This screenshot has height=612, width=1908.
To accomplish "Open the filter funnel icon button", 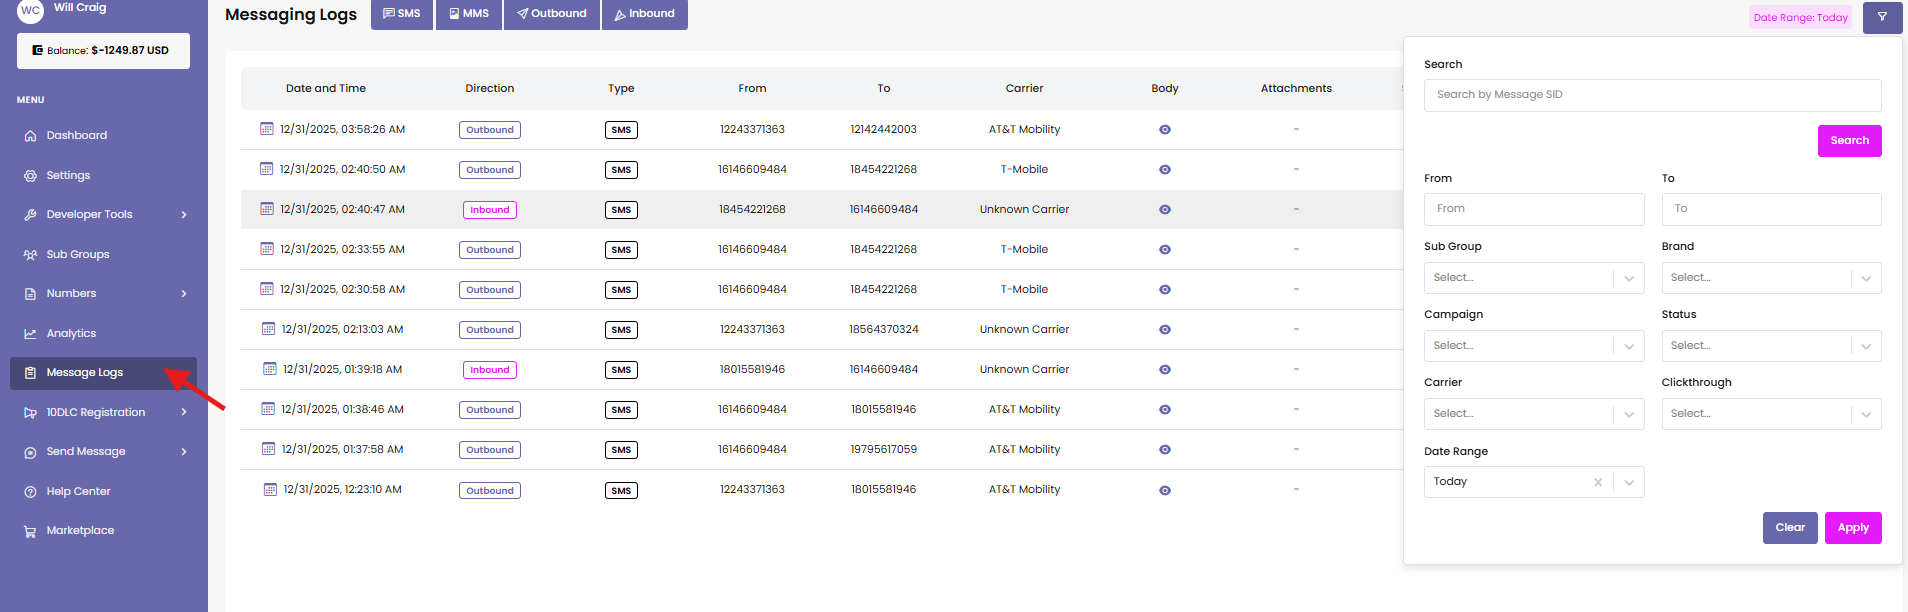I will 1882,17.
